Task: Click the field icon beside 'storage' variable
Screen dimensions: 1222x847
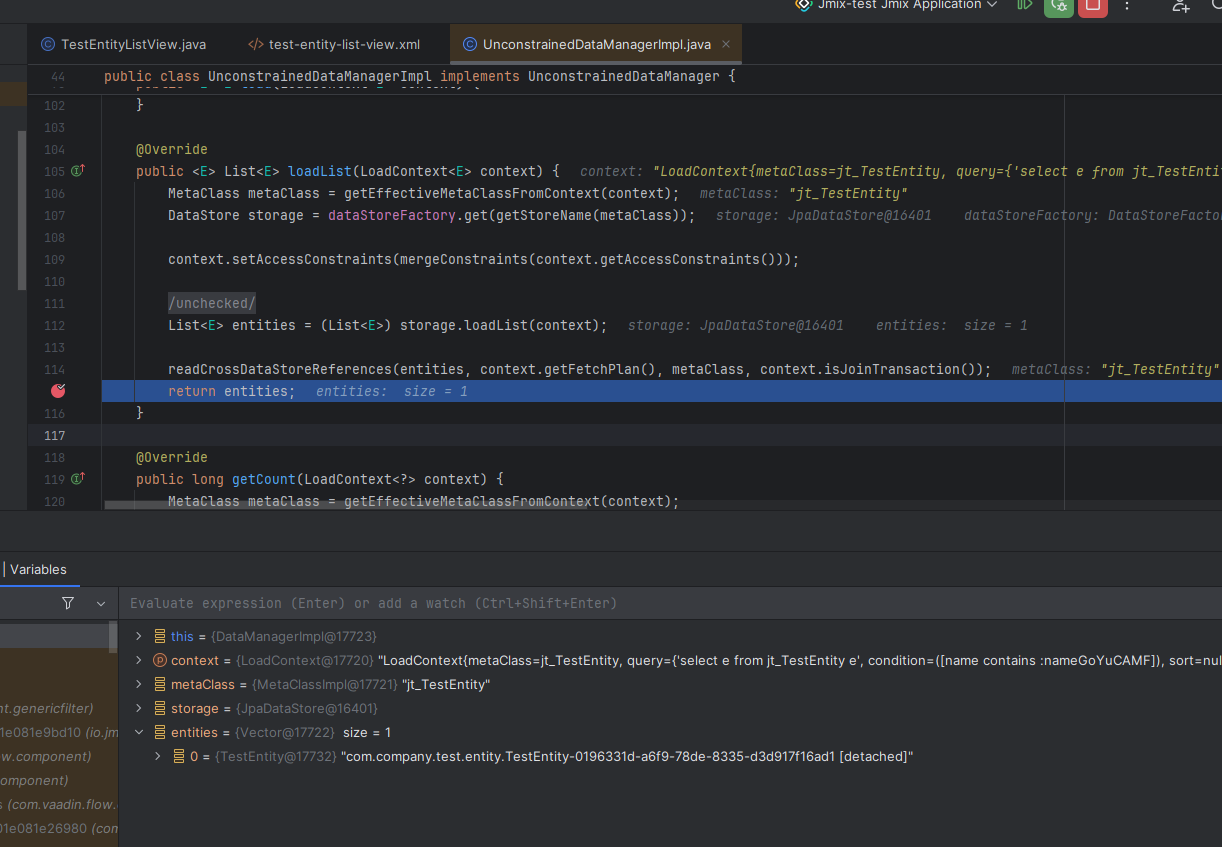Action: click(160, 708)
